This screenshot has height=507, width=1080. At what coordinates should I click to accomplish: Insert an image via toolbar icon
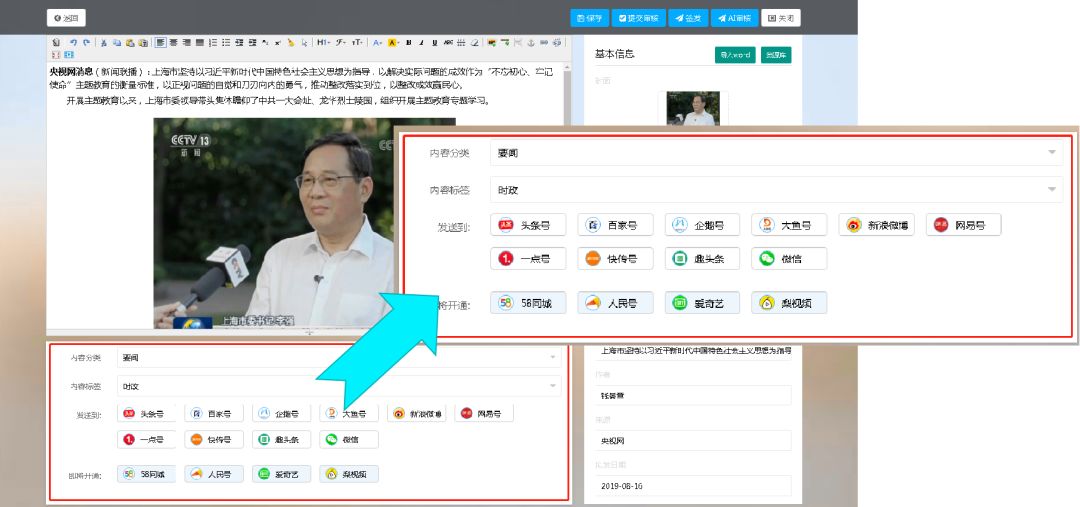tap(492, 43)
